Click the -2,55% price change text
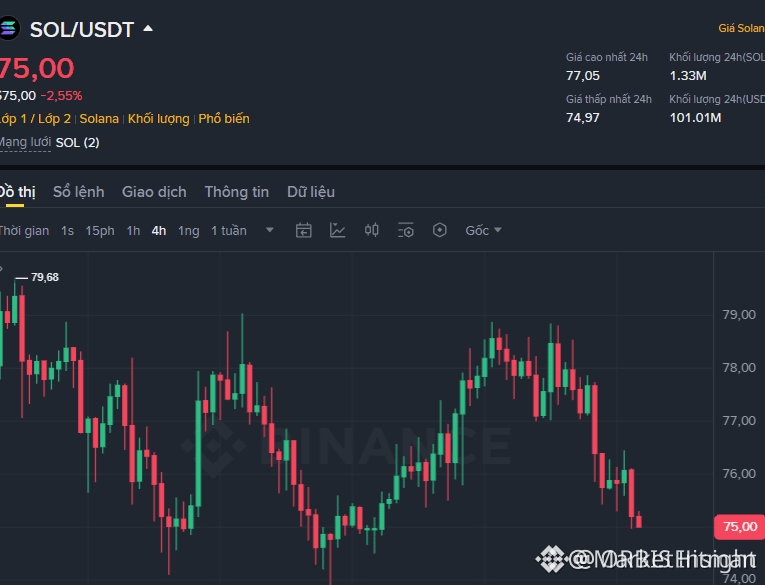The width and height of the screenshot is (765, 585). pos(61,96)
